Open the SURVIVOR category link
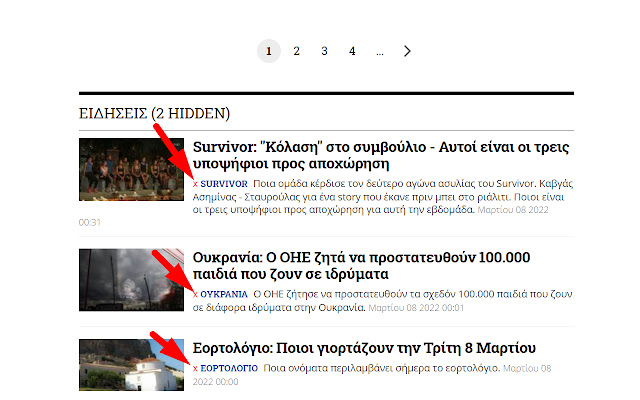This screenshot has width=640, height=400. (224, 184)
